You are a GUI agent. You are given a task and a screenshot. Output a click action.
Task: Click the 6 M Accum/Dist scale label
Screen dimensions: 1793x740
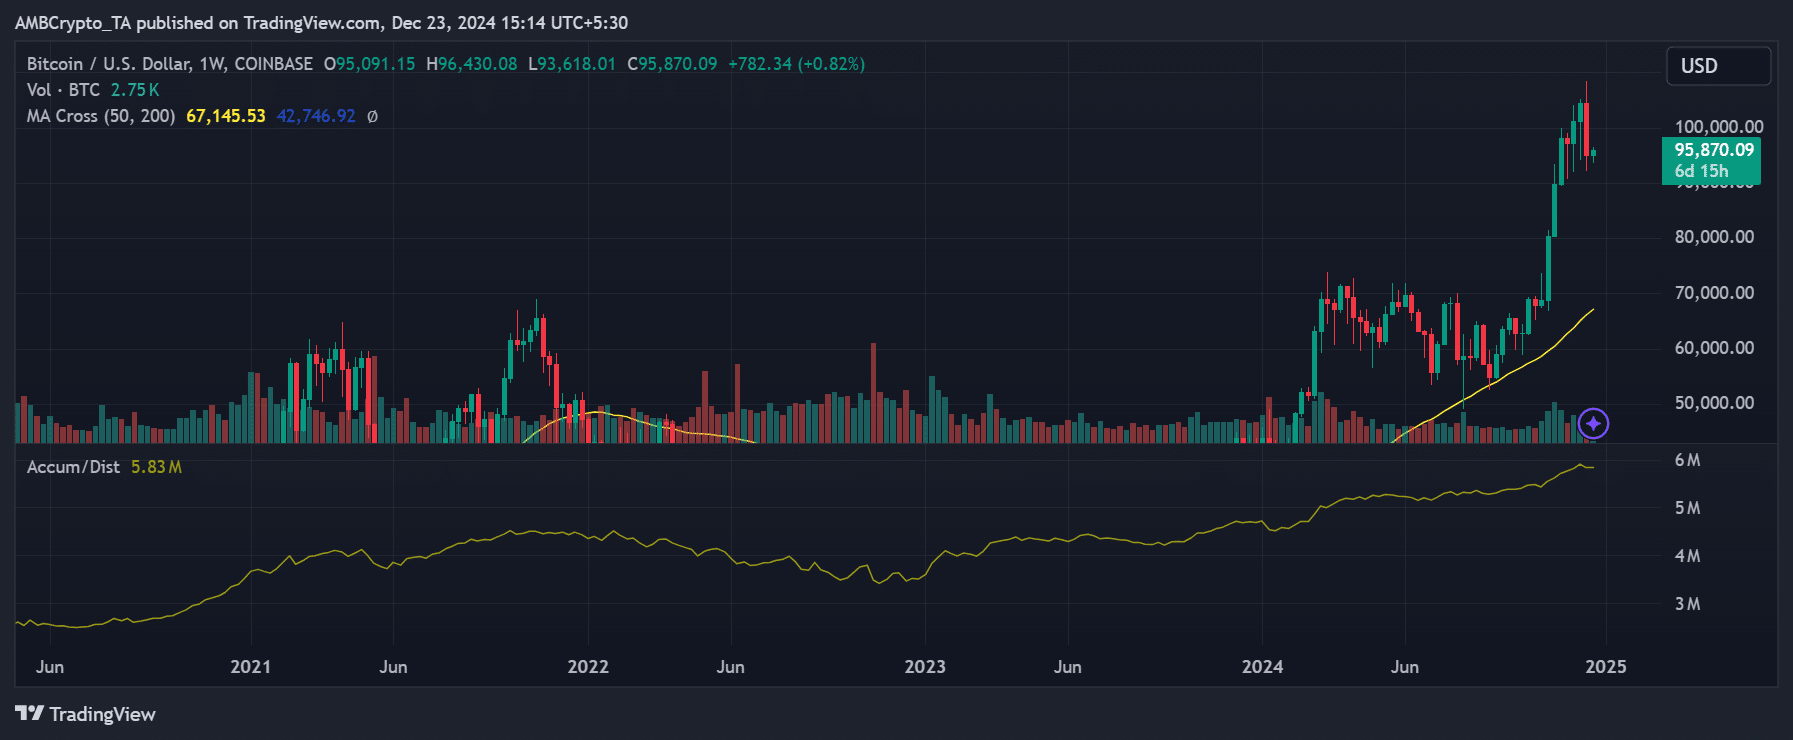click(x=1687, y=460)
